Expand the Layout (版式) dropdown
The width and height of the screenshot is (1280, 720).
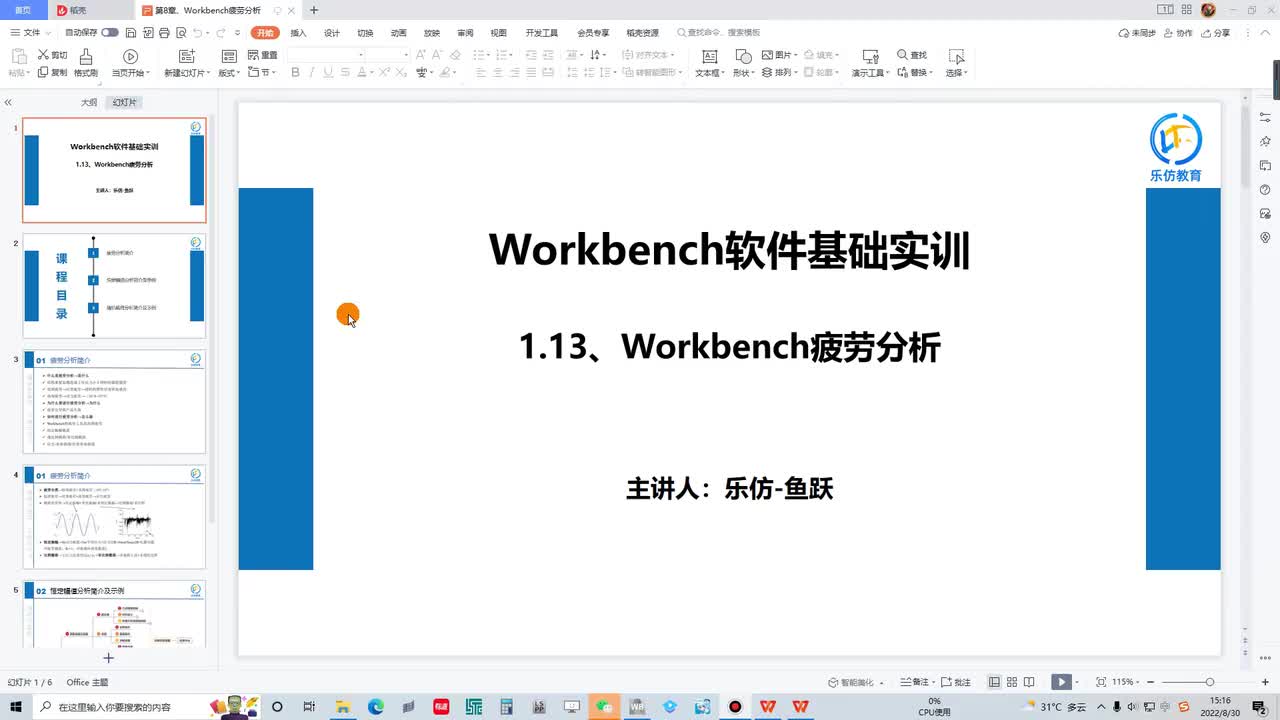pyautogui.click(x=229, y=72)
